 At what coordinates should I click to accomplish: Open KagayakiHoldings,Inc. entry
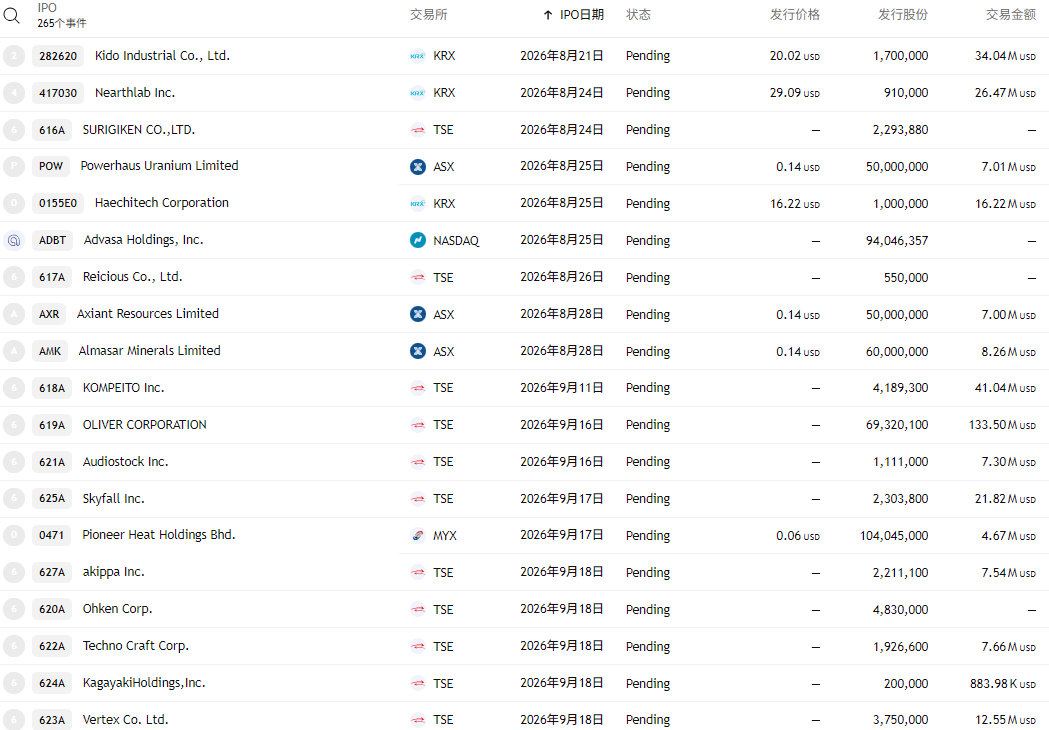point(145,682)
